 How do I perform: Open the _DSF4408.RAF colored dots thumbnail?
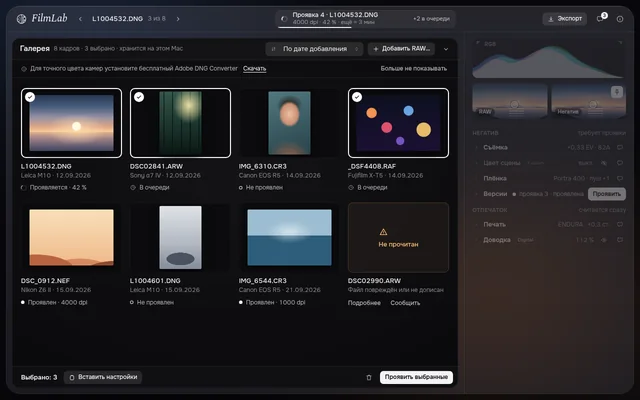coord(398,123)
